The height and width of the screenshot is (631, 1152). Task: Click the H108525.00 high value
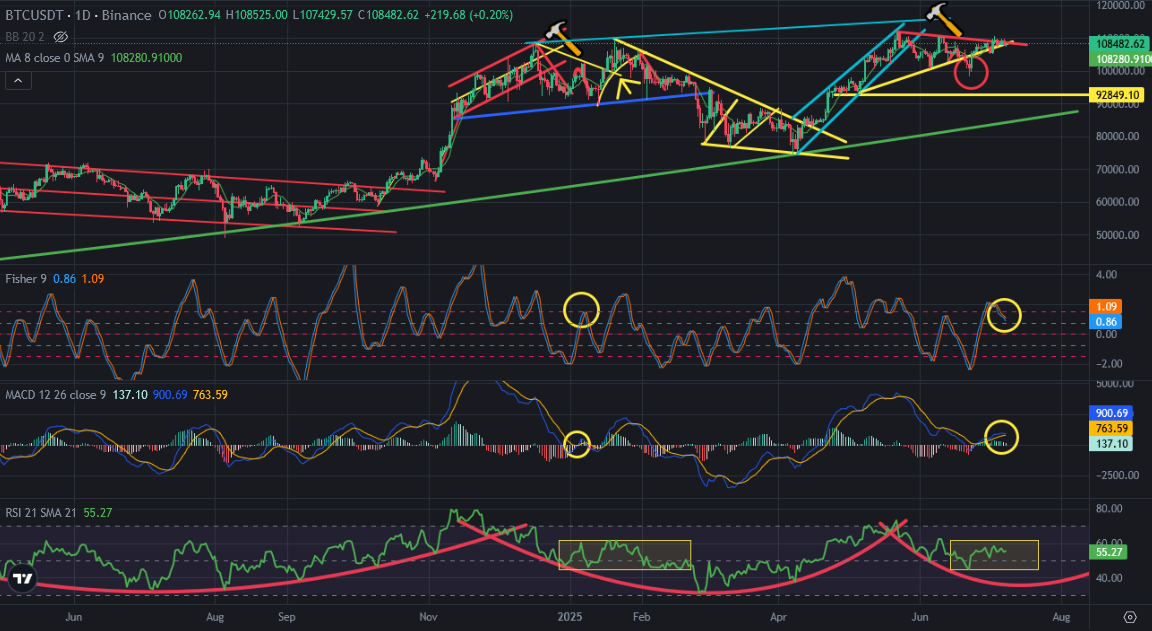coord(256,15)
